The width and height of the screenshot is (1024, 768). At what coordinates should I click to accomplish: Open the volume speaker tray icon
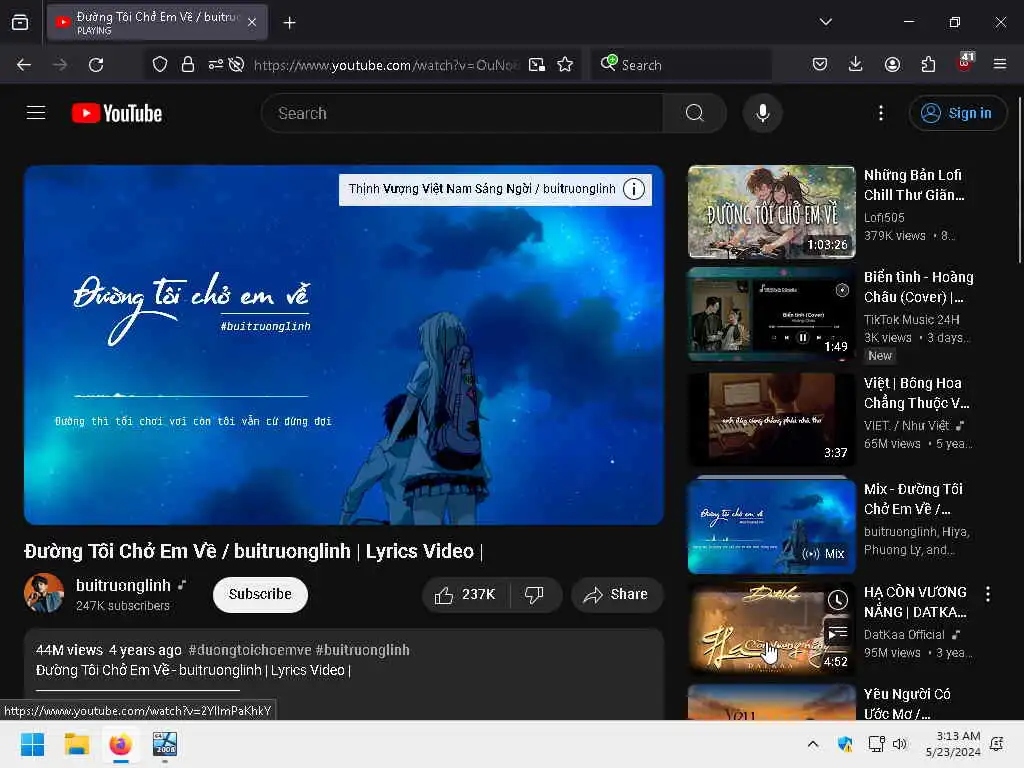(900, 744)
